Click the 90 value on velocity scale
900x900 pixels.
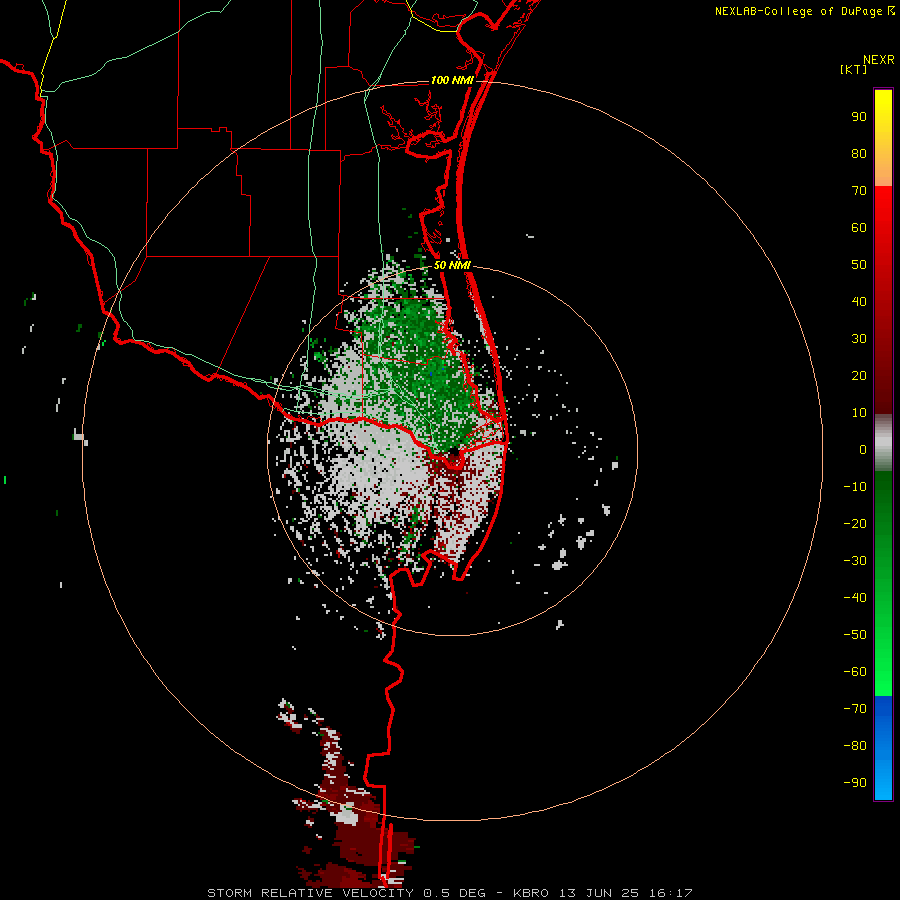[859, 117]
